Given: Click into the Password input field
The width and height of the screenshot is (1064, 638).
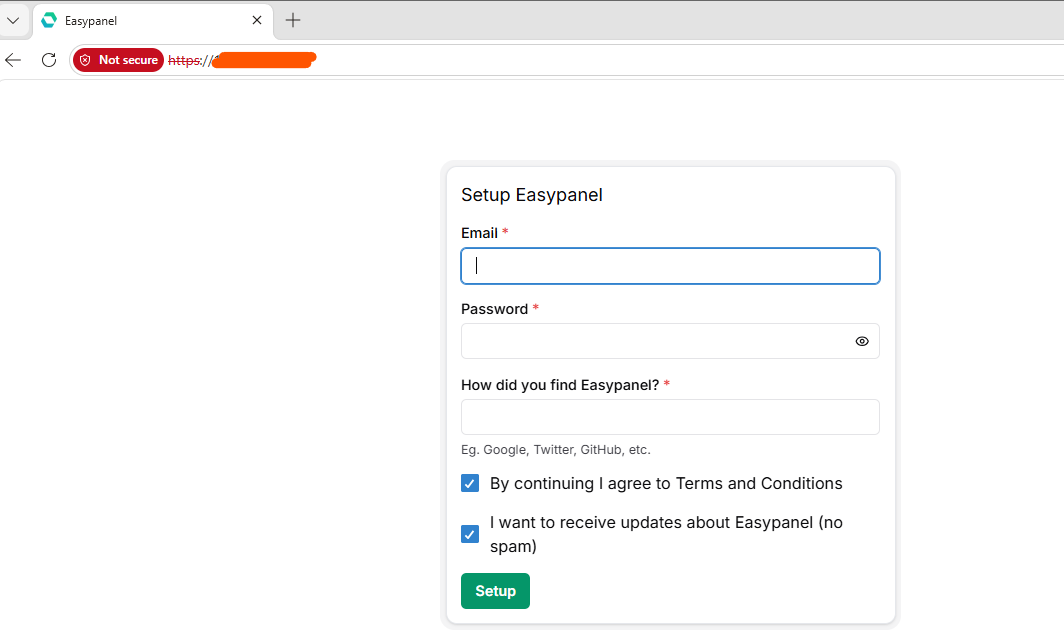Looking at the screenshot, I should (x=650, y=341).
